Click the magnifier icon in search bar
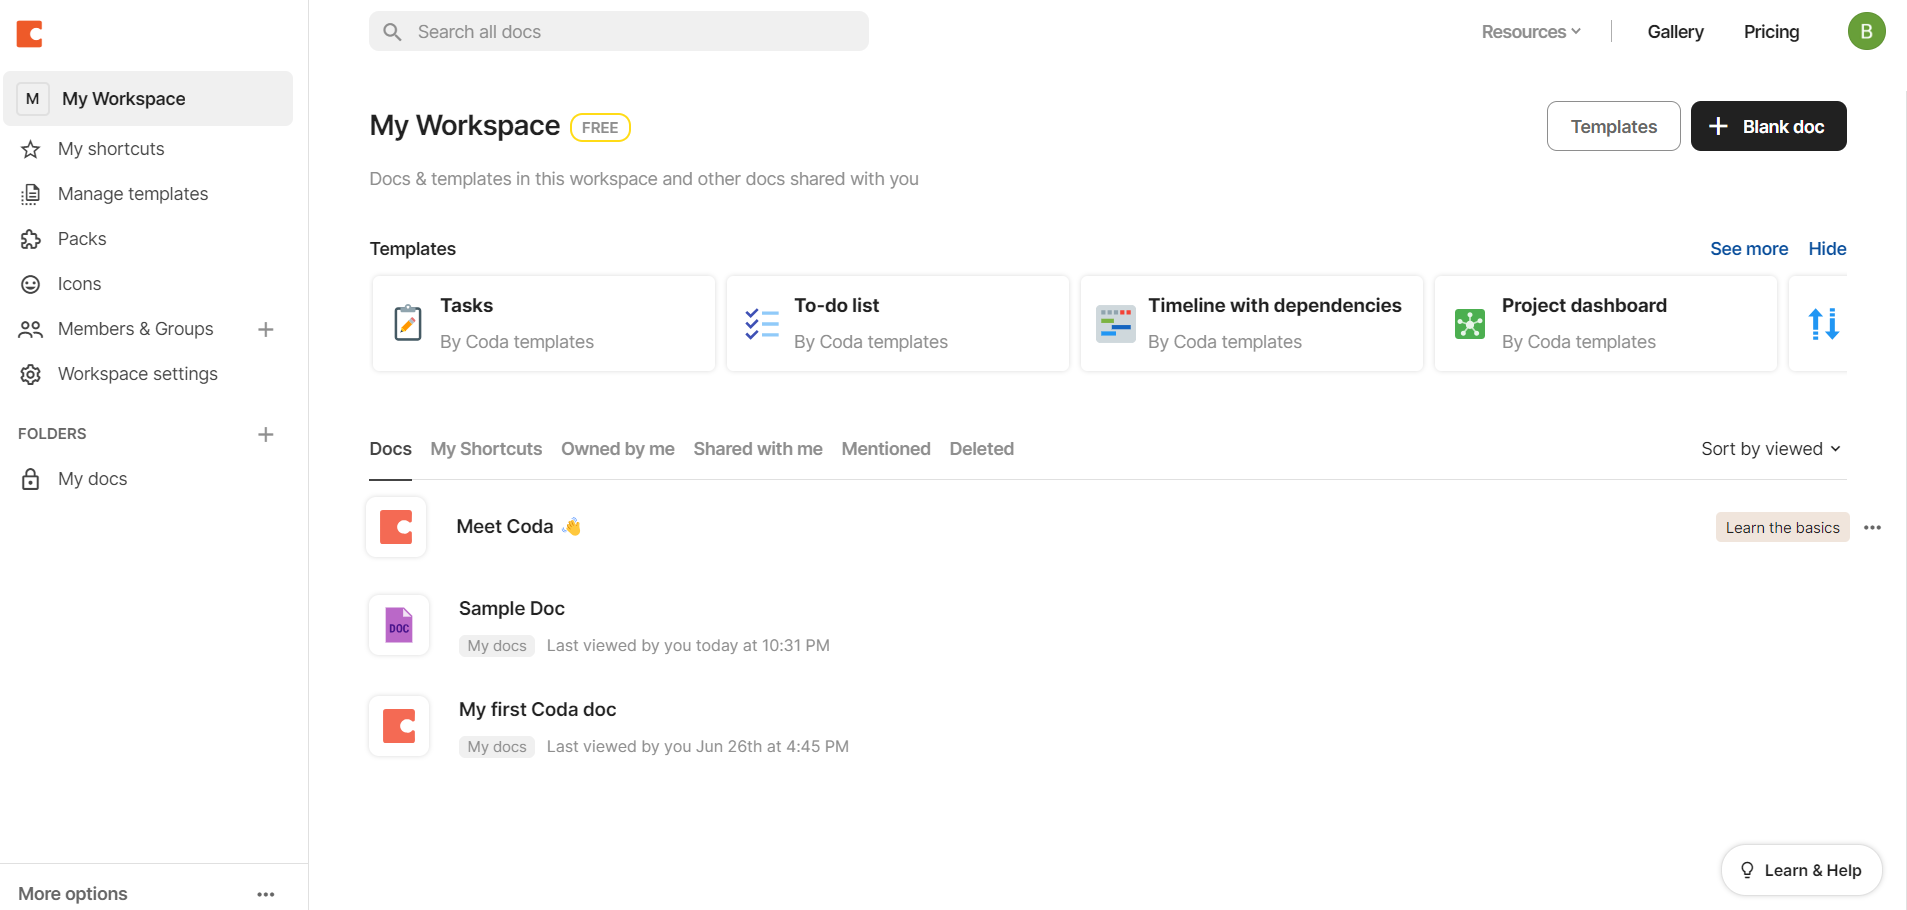1907x910 pixels. 393,32
